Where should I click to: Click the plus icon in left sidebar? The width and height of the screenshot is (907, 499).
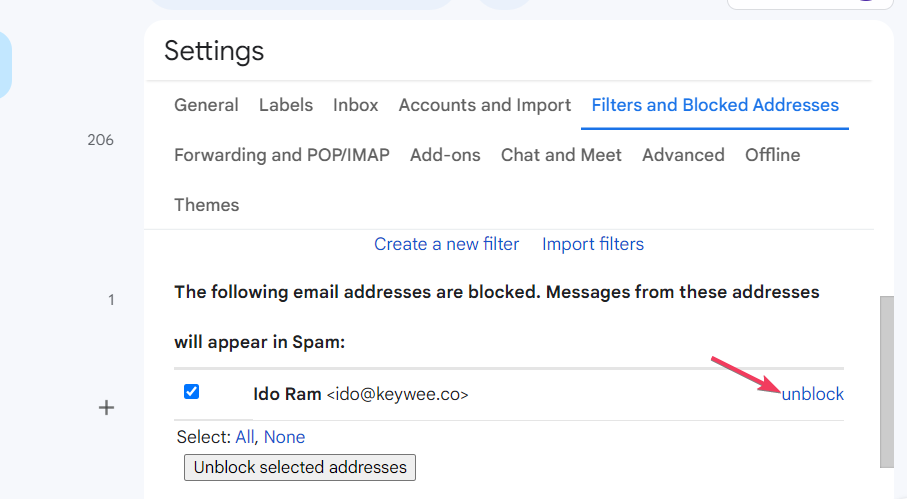click(x=107, y=407)
